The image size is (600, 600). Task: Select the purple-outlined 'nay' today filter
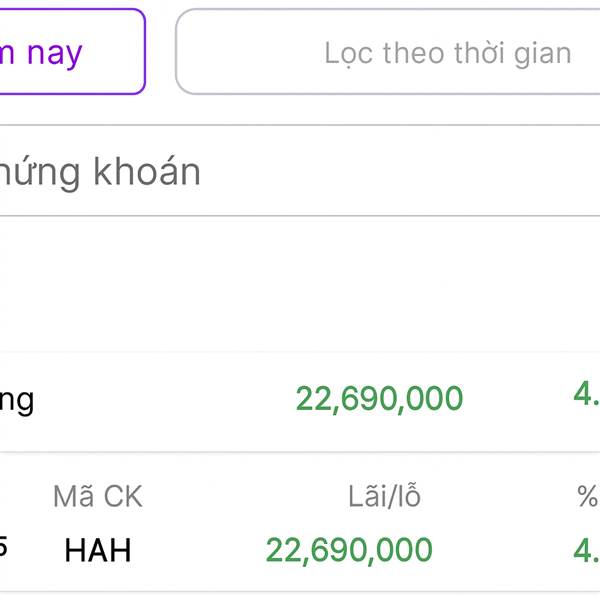click(60, 52)
